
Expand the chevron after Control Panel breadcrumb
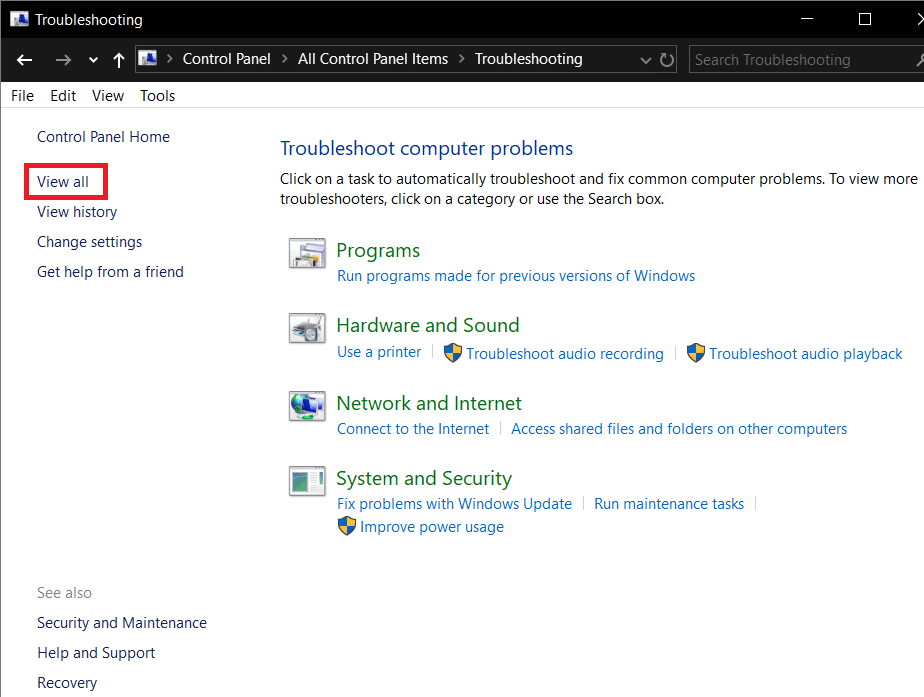(x=284, y=59)
